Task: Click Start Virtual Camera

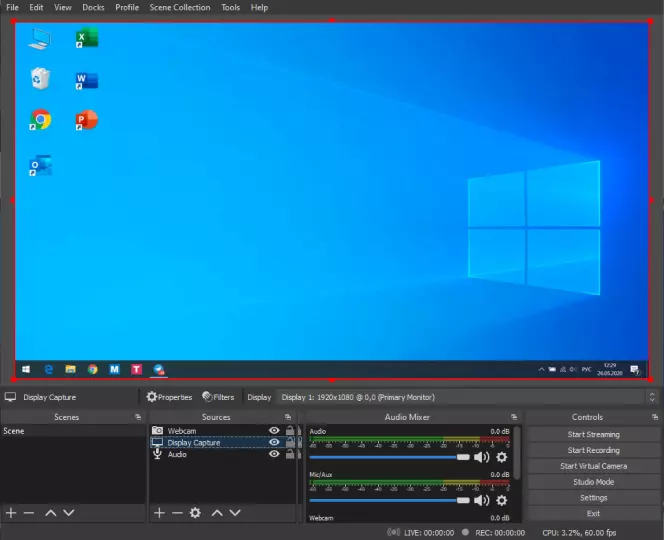Action: (x=593, y=466)
